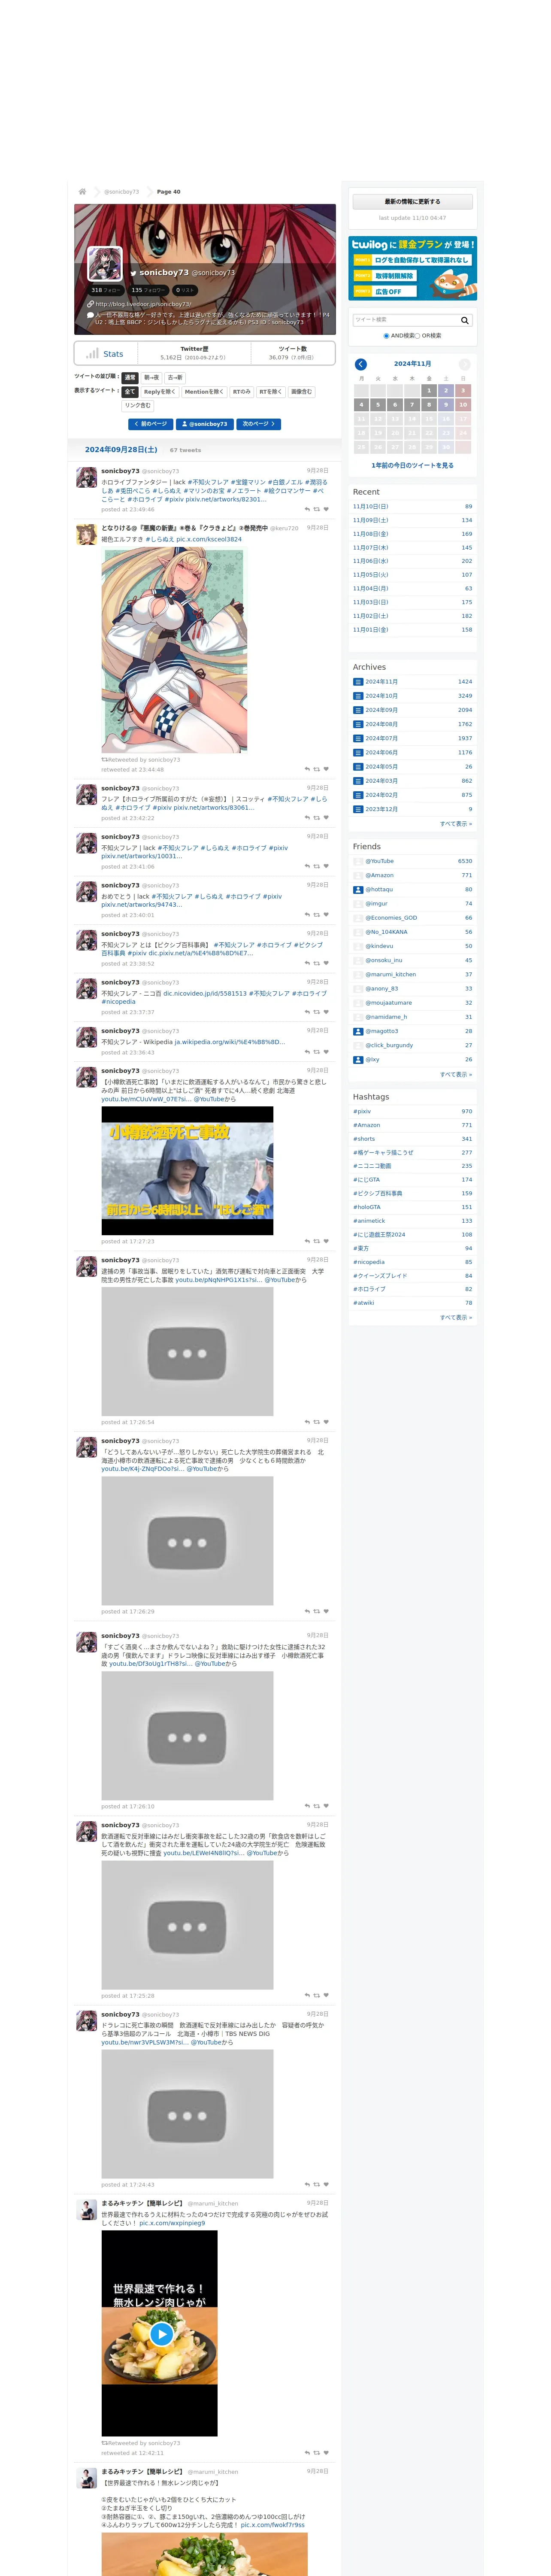
Task: Like the tweet posted at 23:49:46
Action: click(326, 509)
